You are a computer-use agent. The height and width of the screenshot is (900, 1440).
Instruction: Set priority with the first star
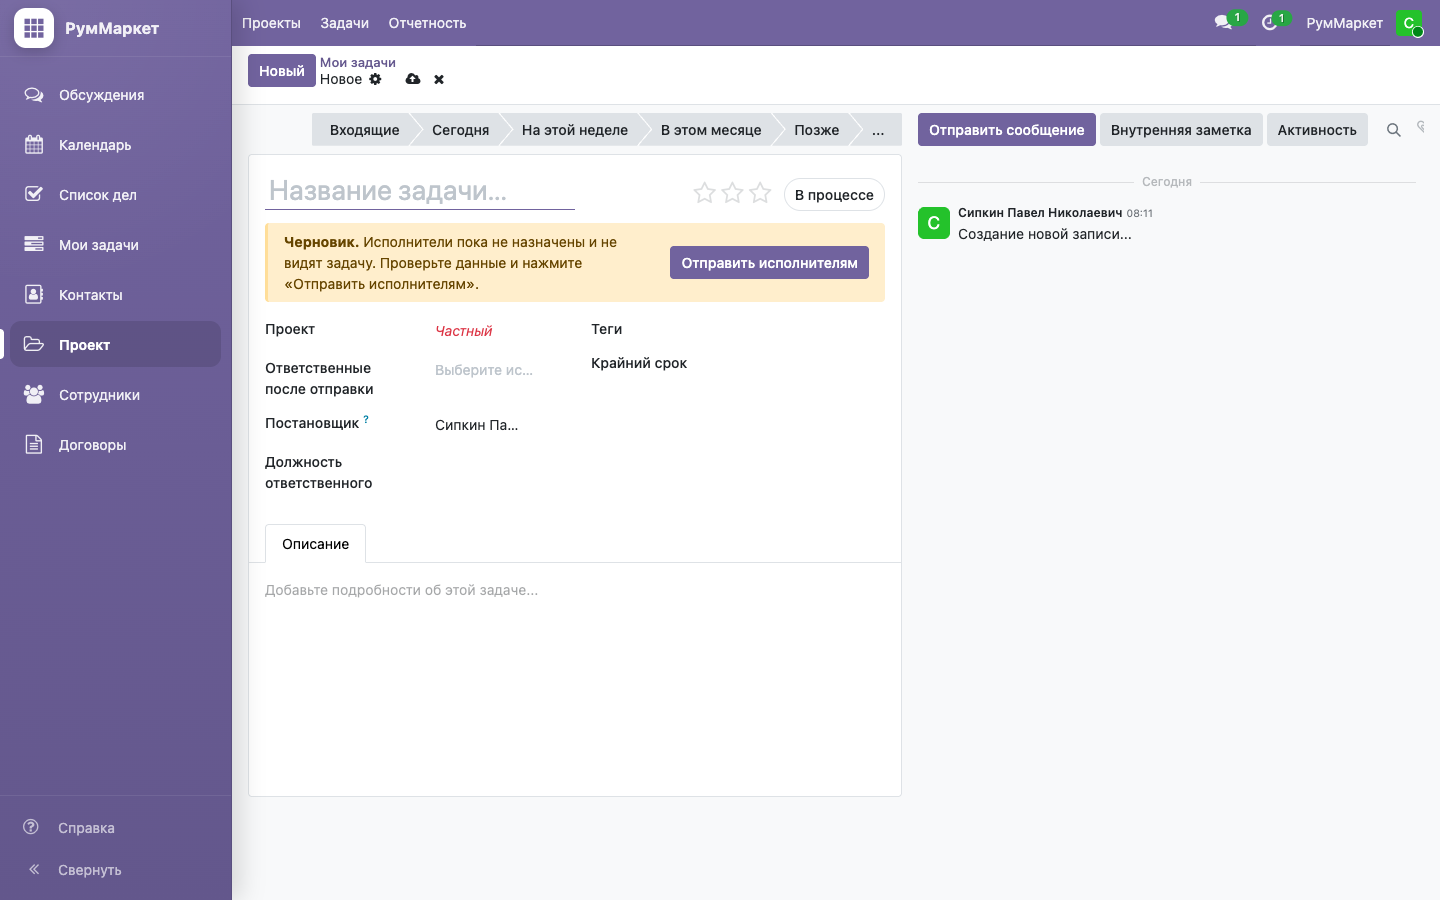705,193
